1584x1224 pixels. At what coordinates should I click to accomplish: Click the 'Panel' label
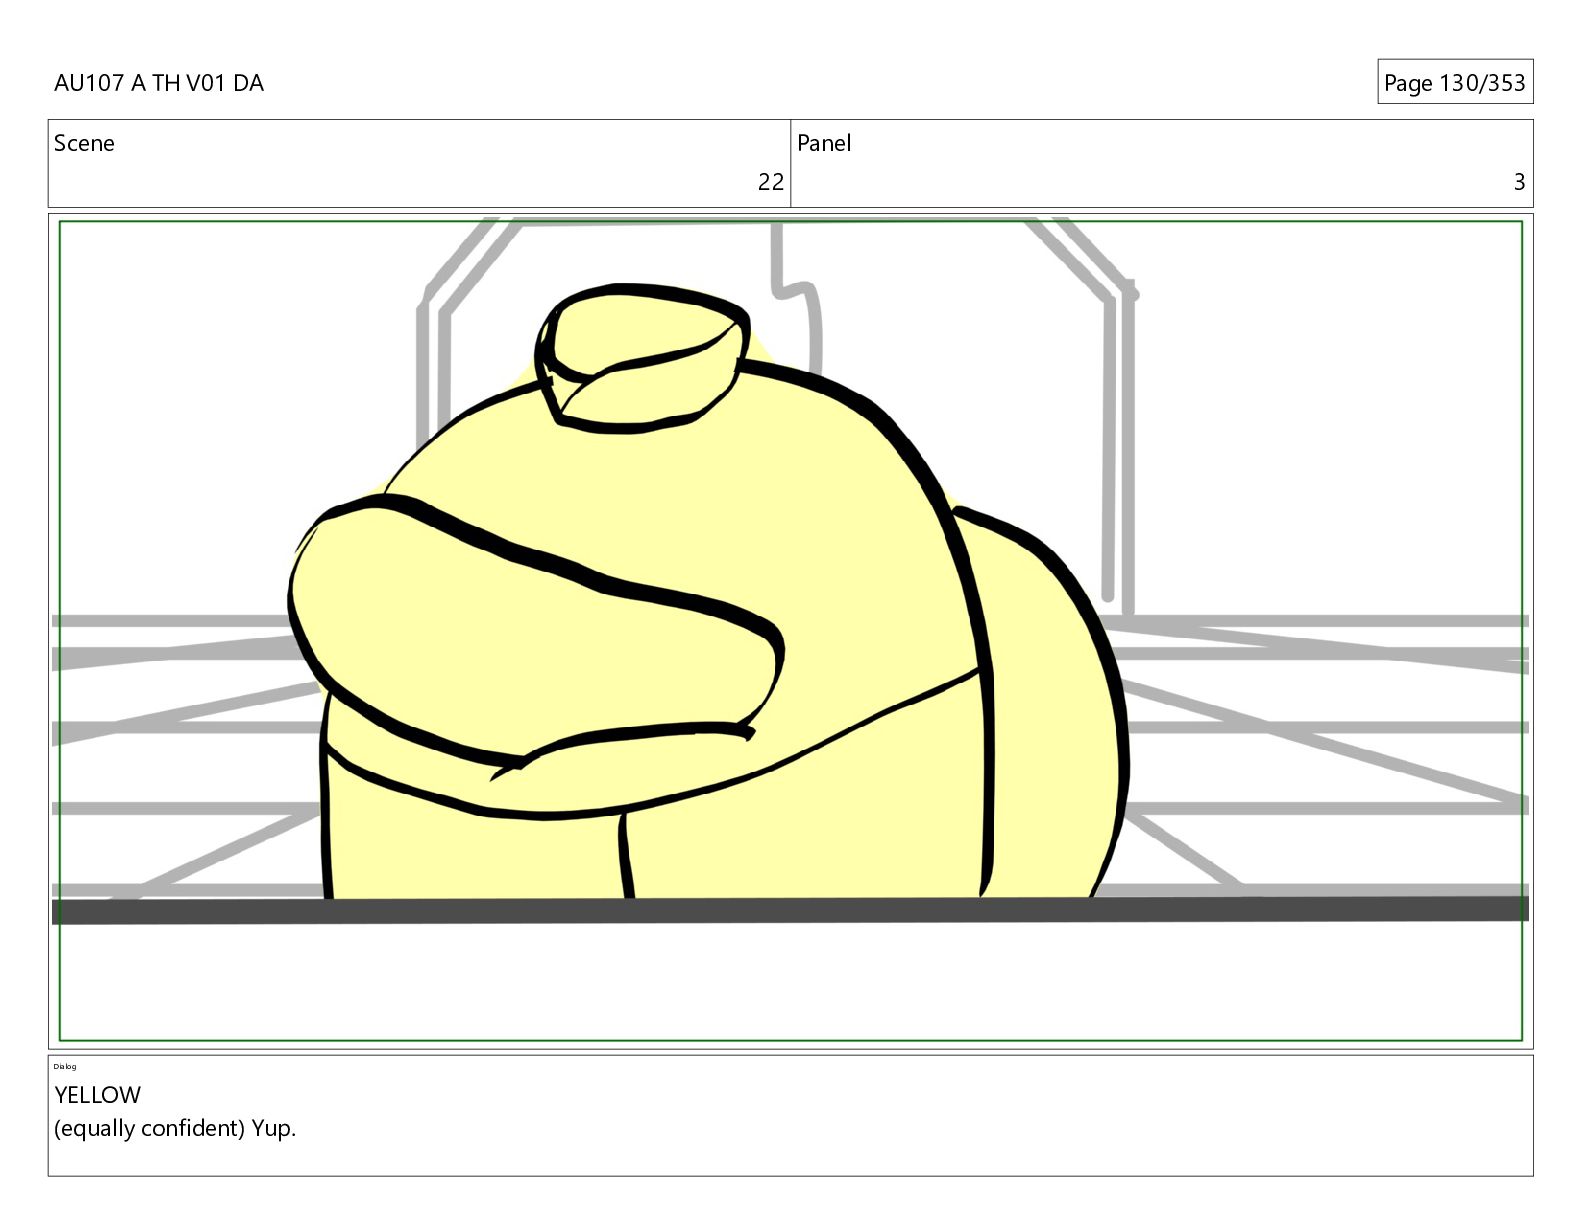(824, 143)
